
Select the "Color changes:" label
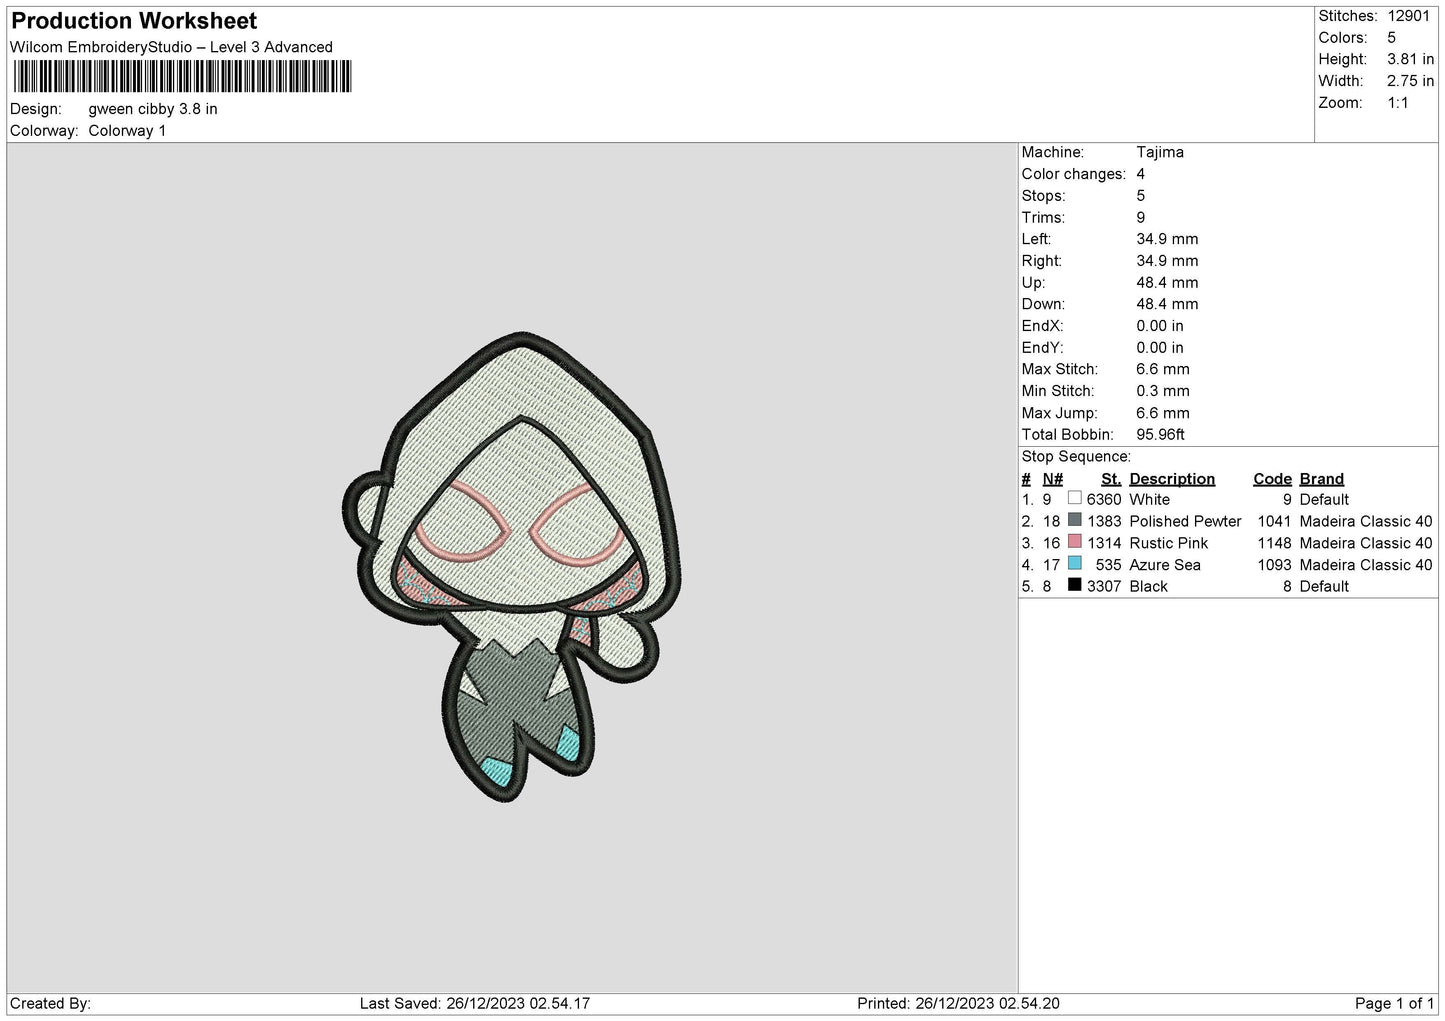click(1074, 174)
